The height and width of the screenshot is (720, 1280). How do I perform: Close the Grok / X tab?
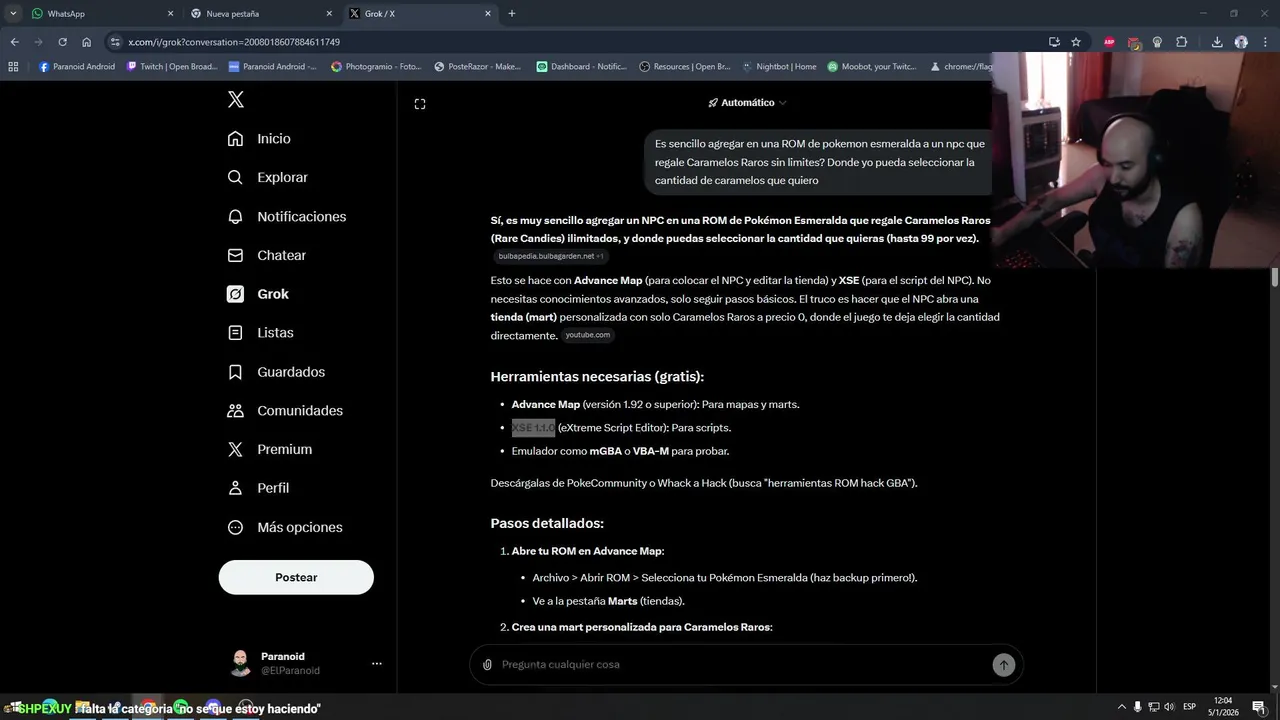488,14
